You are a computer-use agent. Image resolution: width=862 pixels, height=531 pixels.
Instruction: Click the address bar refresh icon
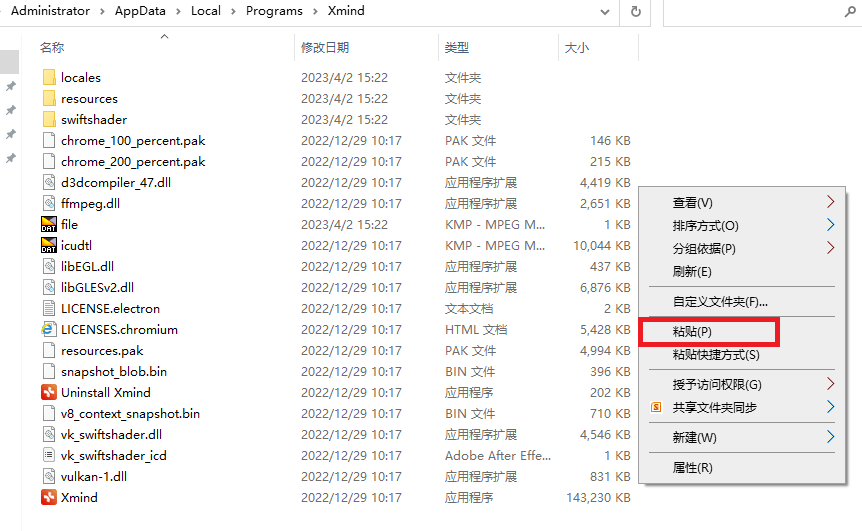pyautogui.click(x=636, y=12)
